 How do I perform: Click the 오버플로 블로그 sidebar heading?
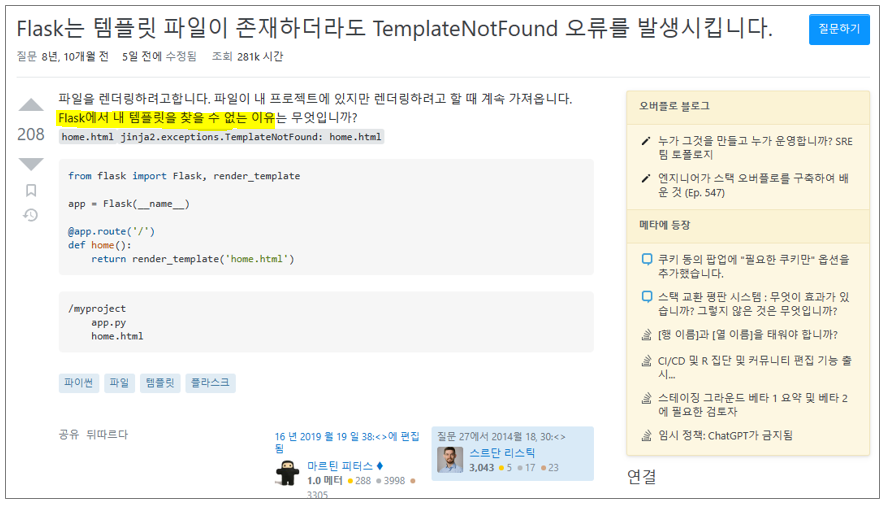click(x=674, y=106)
